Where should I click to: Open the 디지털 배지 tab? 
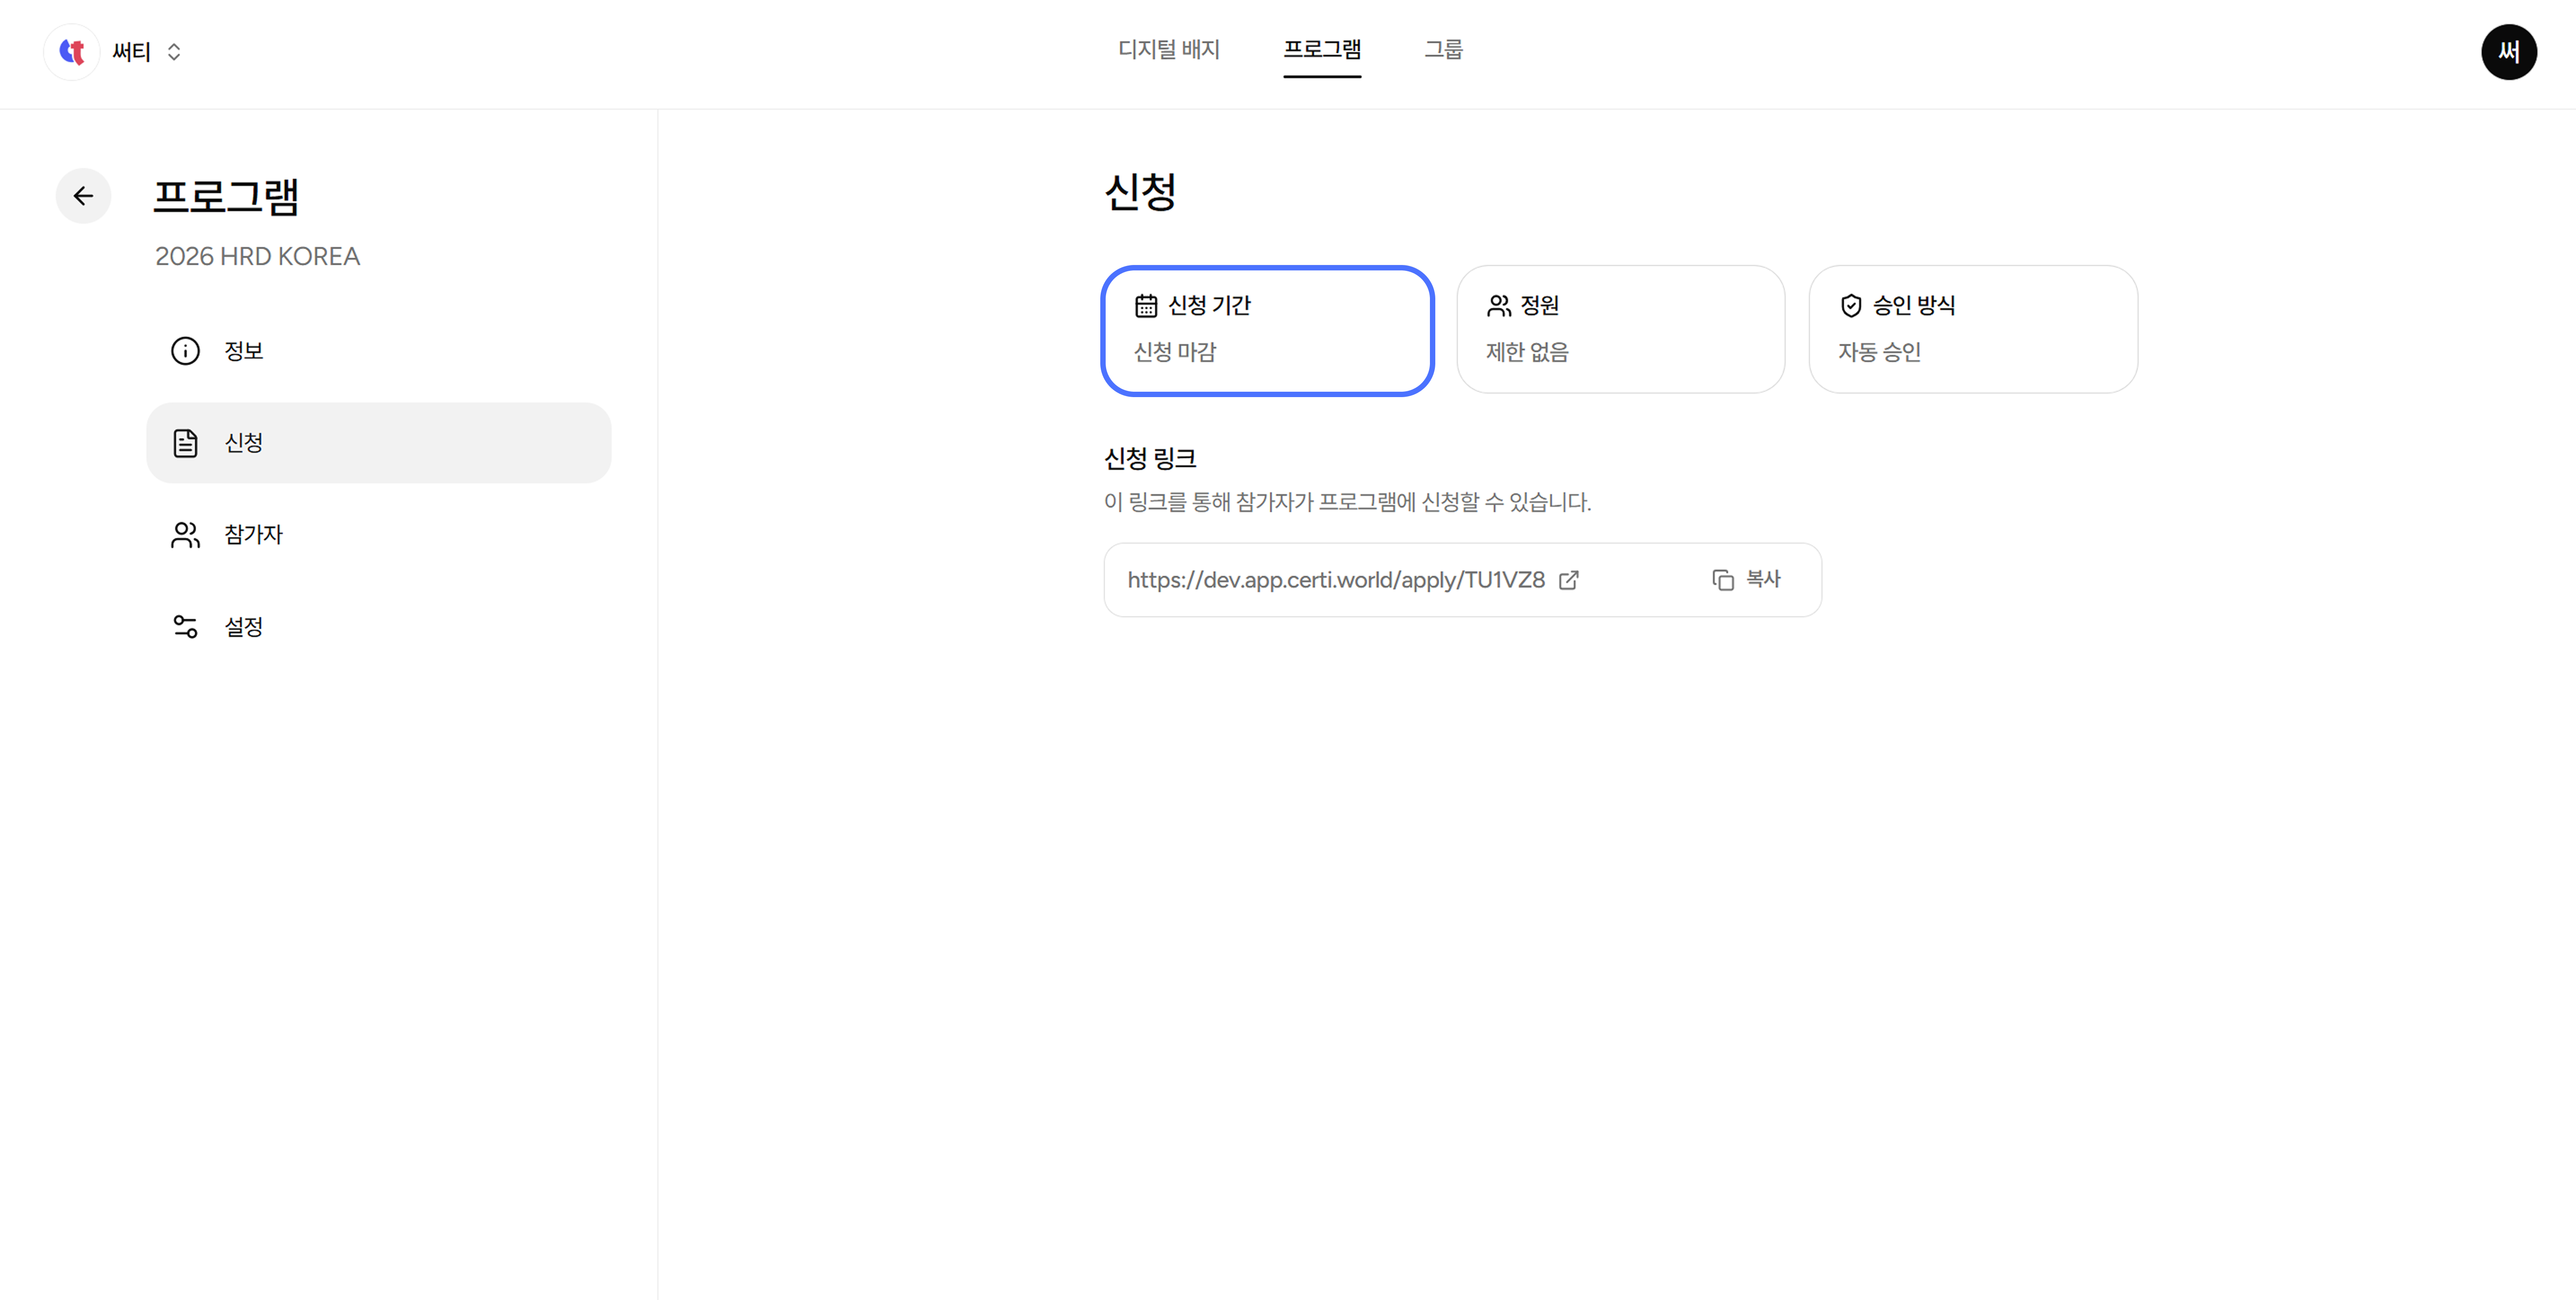point(1168,49)
